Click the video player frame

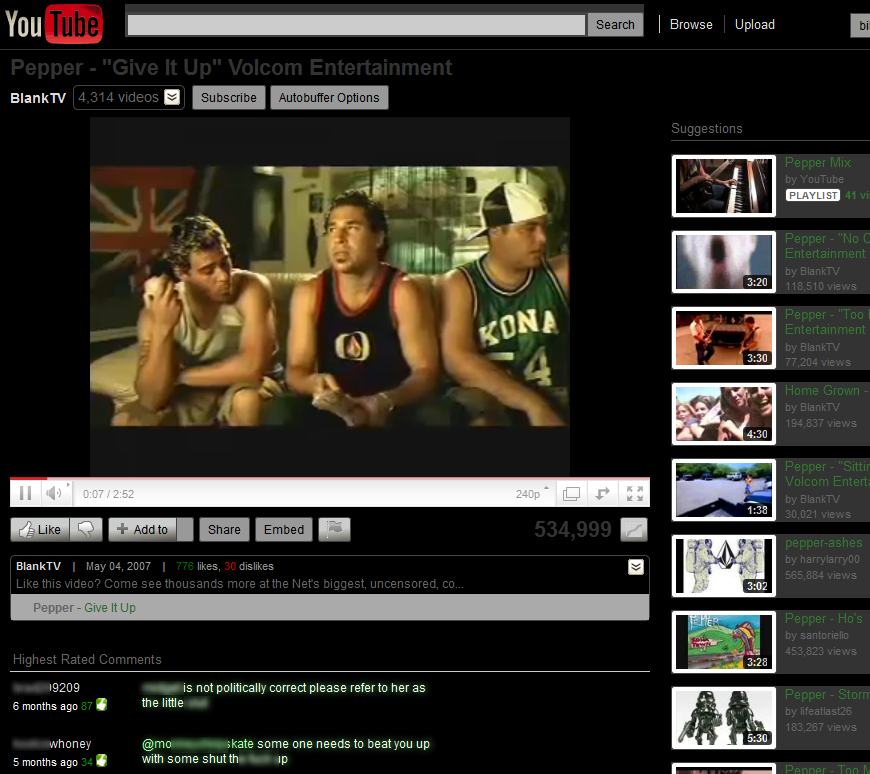click(x=330, y=296)
